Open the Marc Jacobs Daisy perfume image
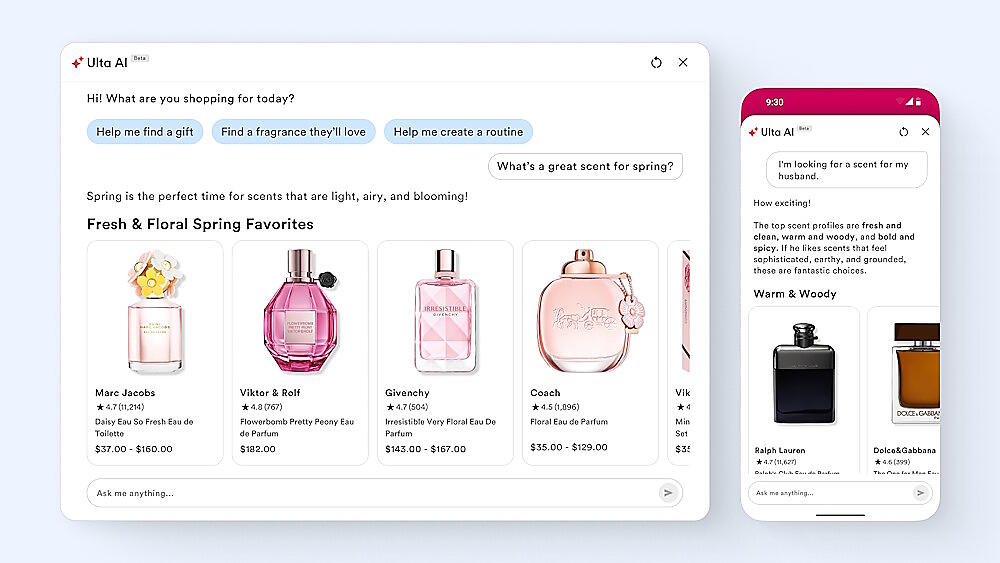This screenshot has width=1000, height=563. tap(155, 311)
